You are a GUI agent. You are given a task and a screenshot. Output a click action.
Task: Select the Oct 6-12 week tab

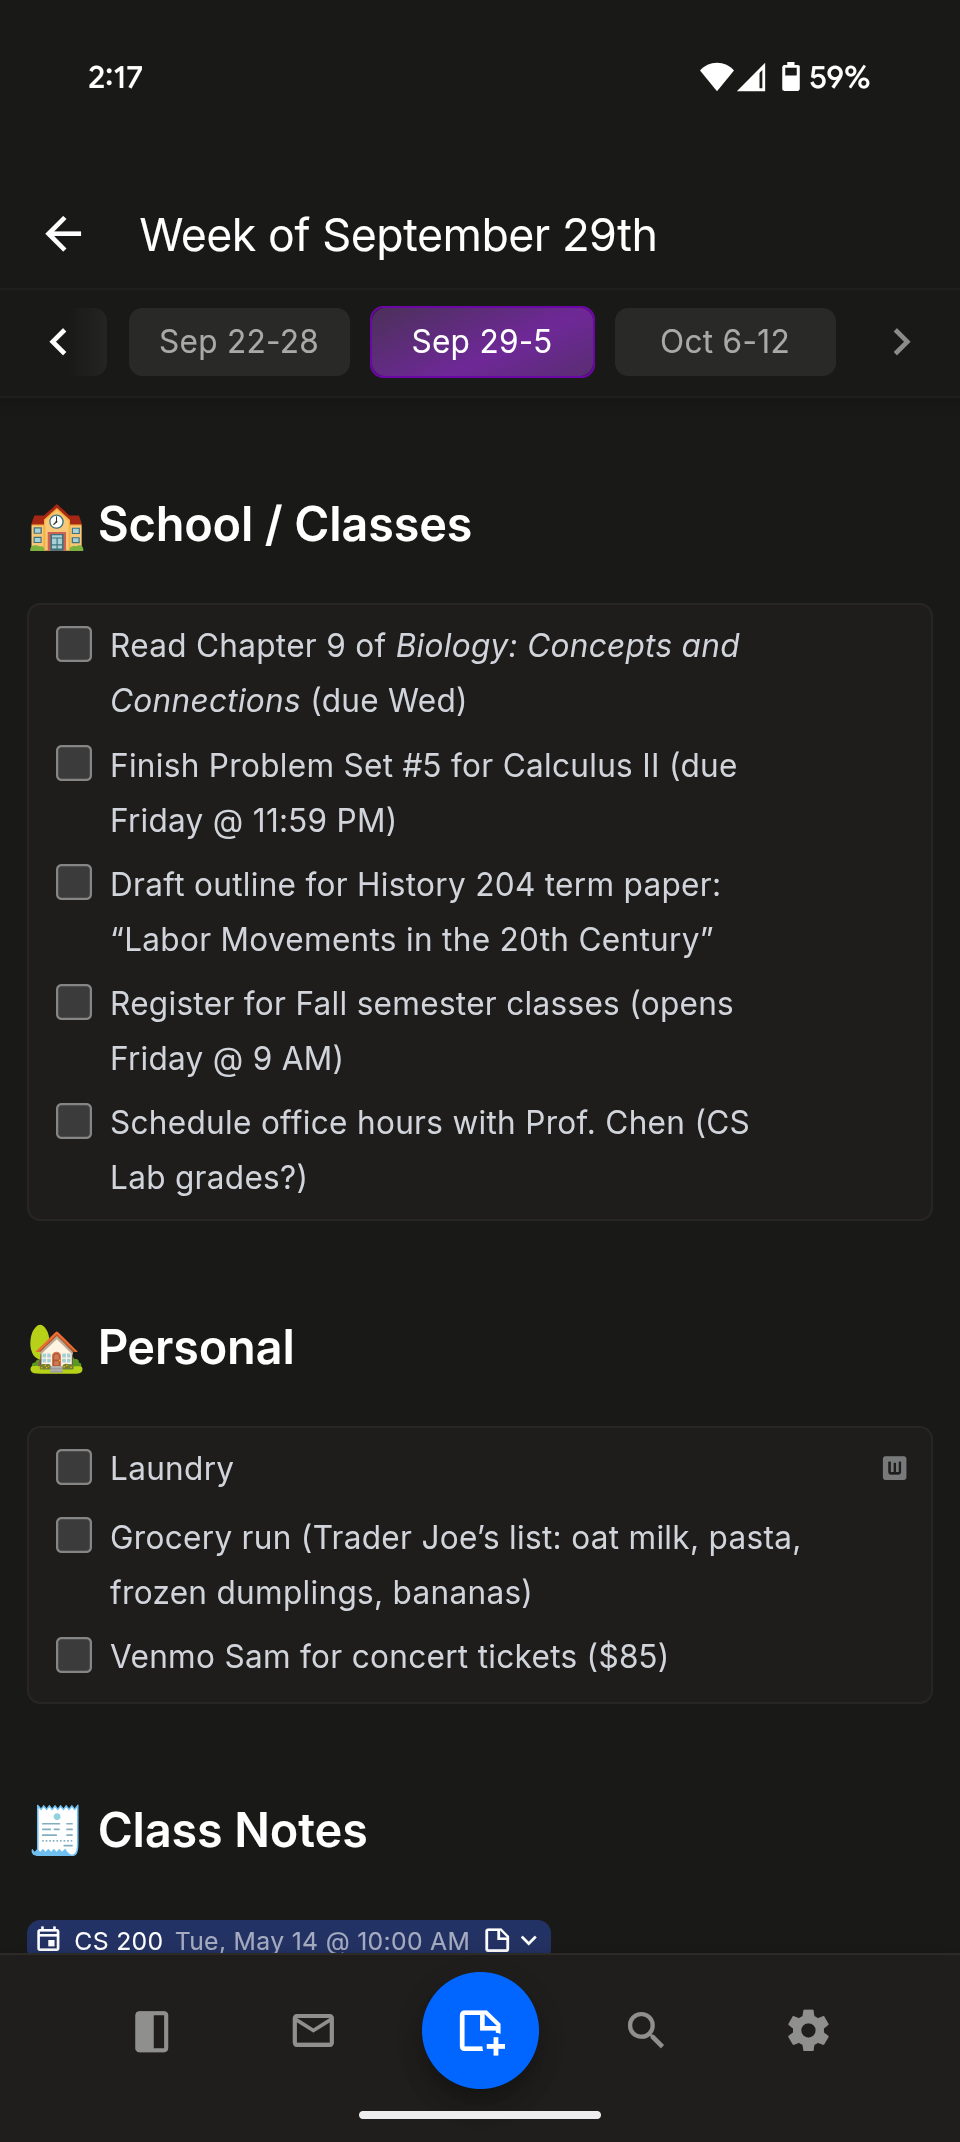click(x=724, y=342)
